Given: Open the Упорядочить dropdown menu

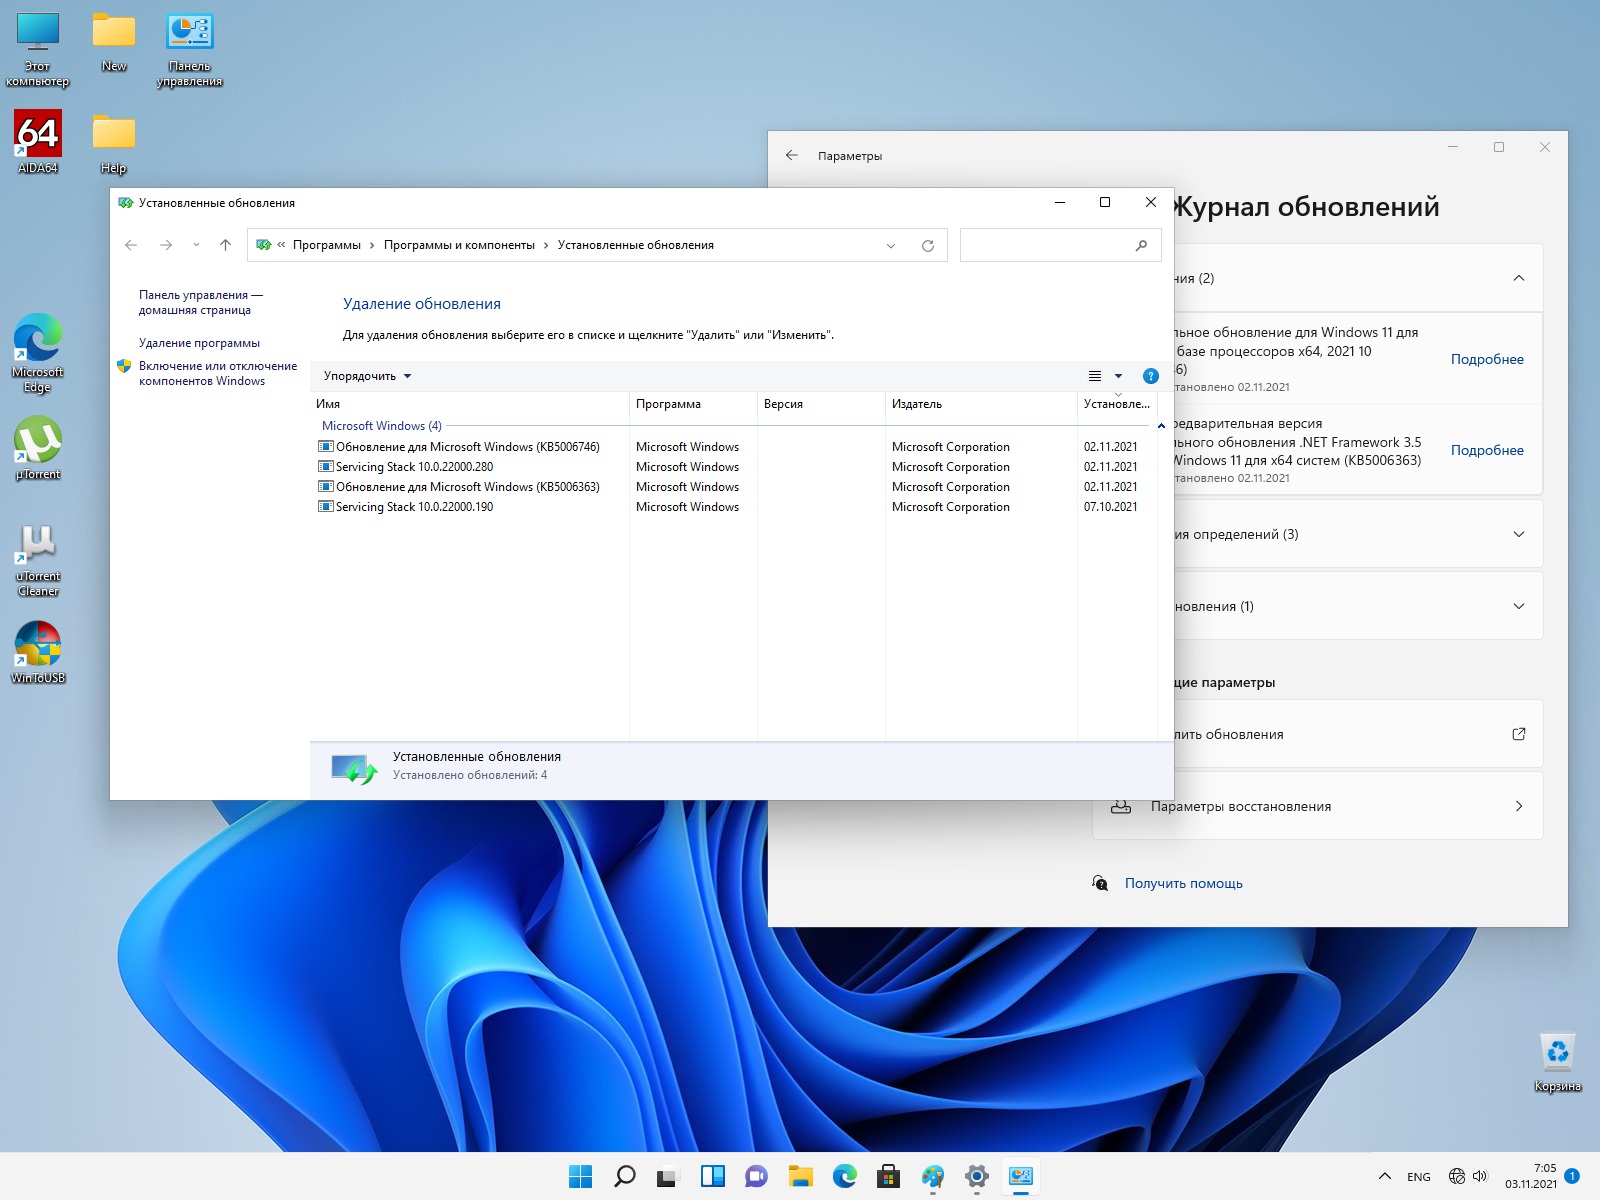Looking at the screenshot, I should click(x=367, y=376).
